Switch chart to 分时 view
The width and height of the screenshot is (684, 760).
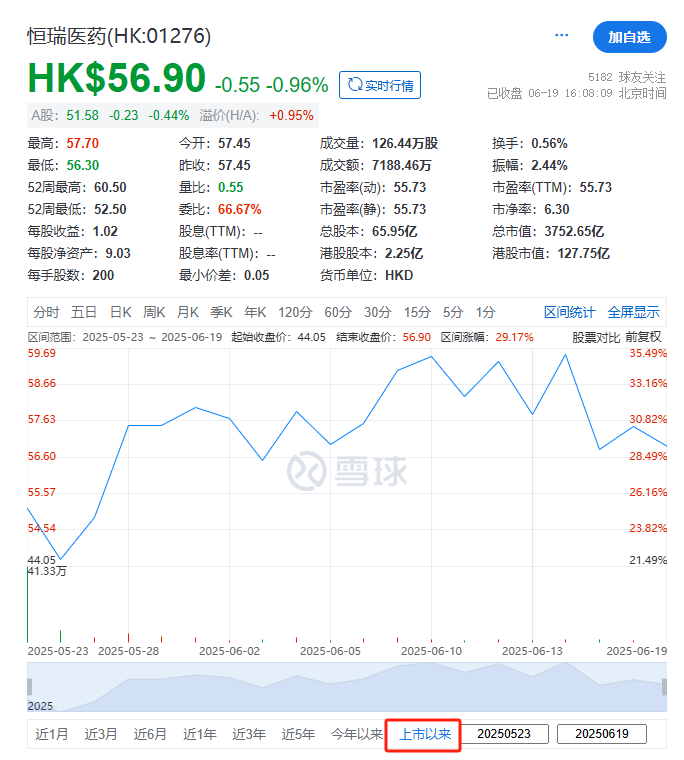tap(46, 312)
